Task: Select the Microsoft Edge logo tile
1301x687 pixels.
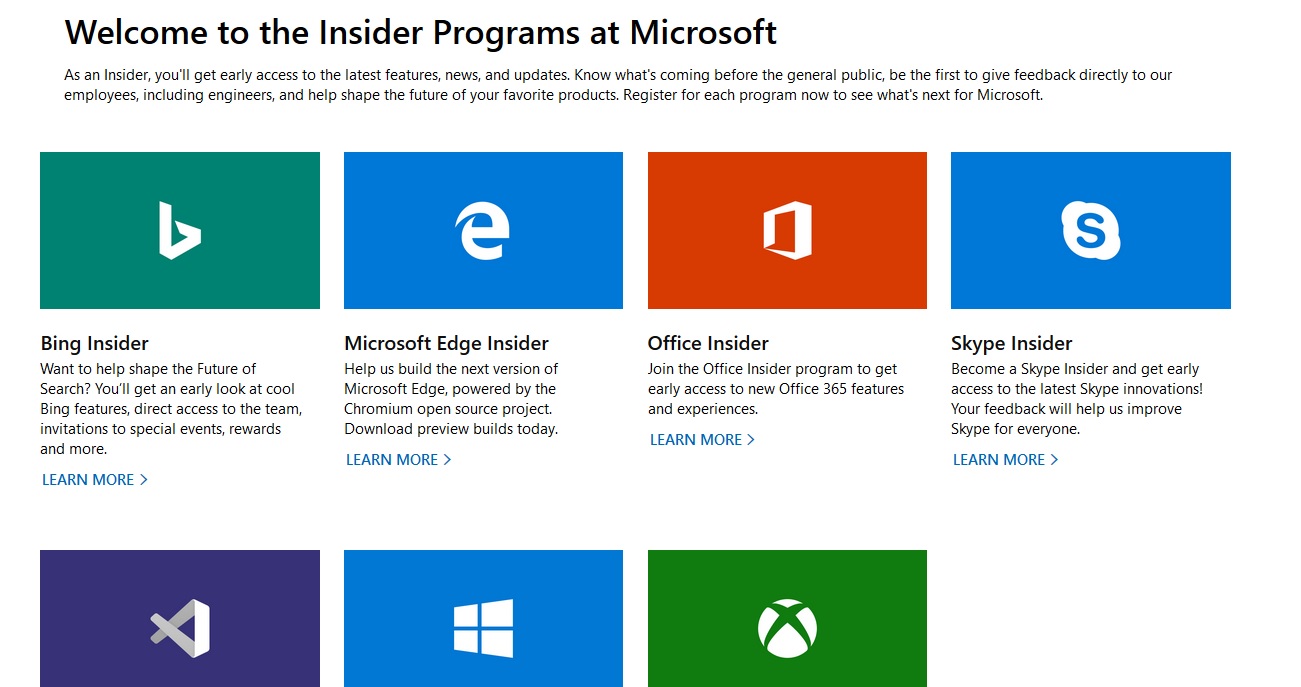Action: tap(483, 230)
